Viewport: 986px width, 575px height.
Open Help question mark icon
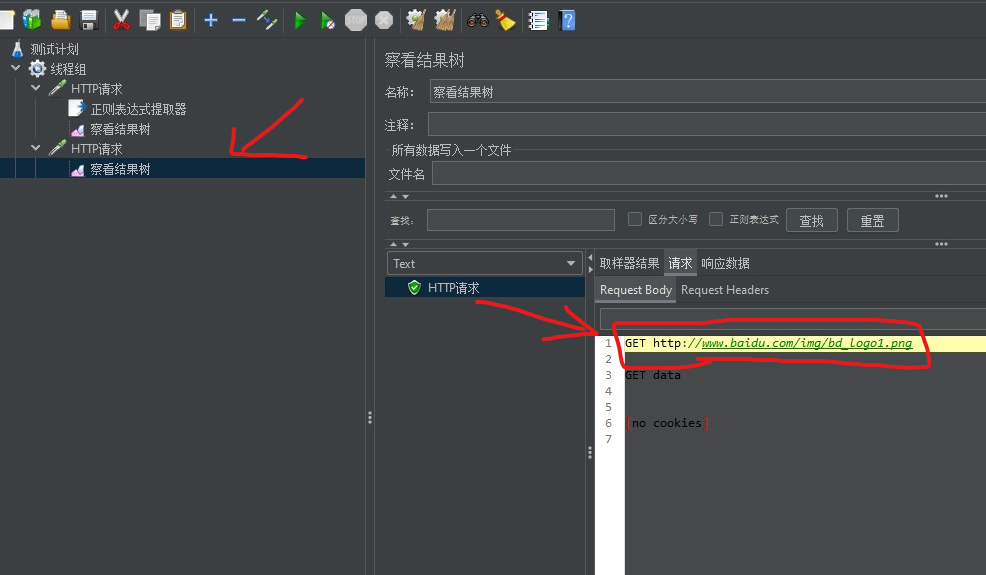coord(567,20)
